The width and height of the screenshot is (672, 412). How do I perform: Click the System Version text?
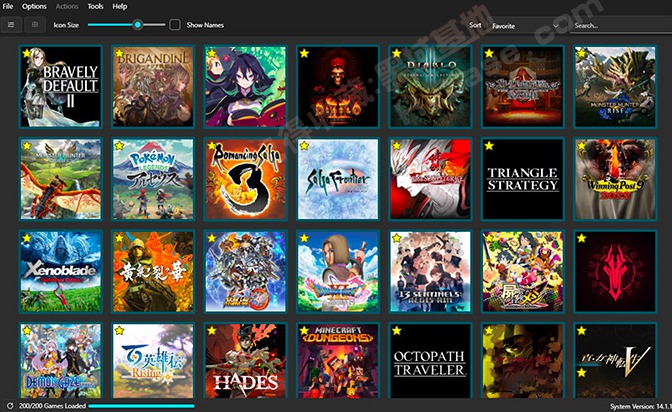coord(641,406)
